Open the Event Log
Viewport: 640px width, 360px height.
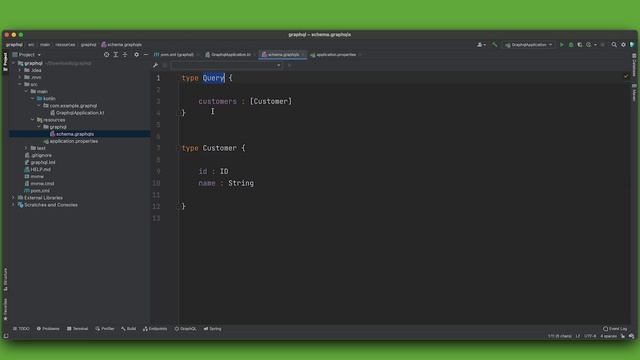pyautogui.click(x=615, y=329)
